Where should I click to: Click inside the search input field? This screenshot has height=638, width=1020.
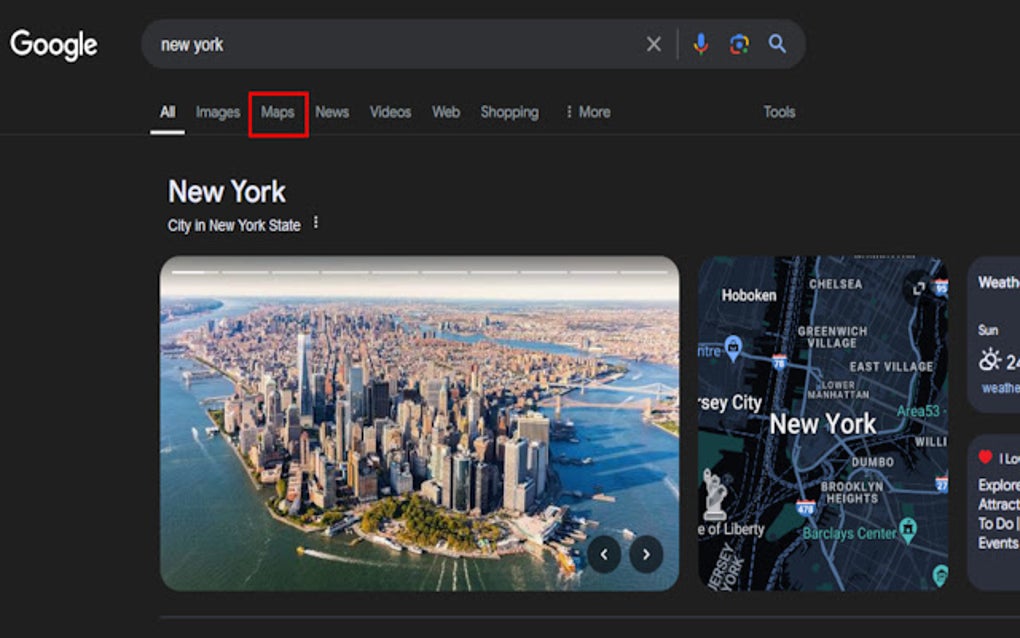[400, 43]
